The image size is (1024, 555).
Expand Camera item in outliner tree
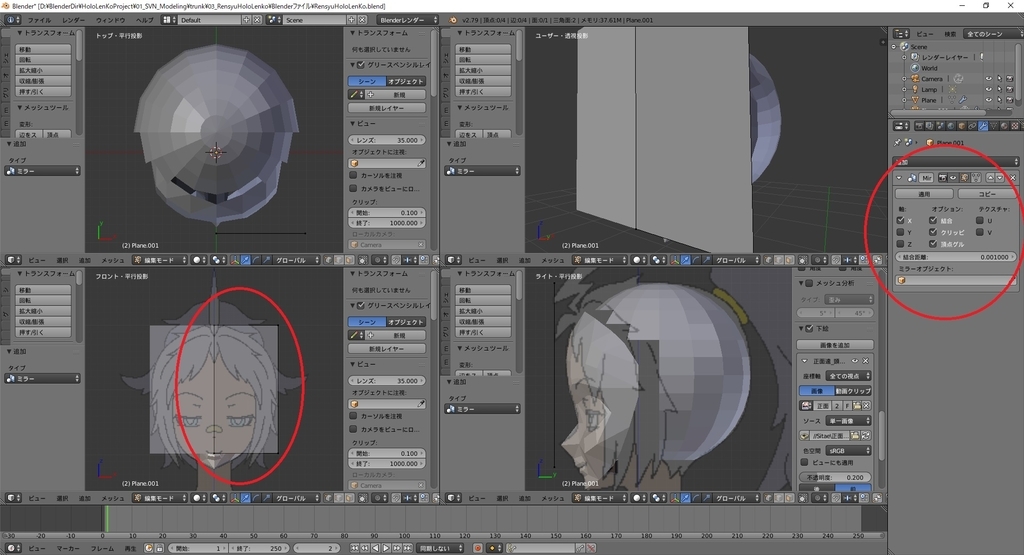coord(904,79)
